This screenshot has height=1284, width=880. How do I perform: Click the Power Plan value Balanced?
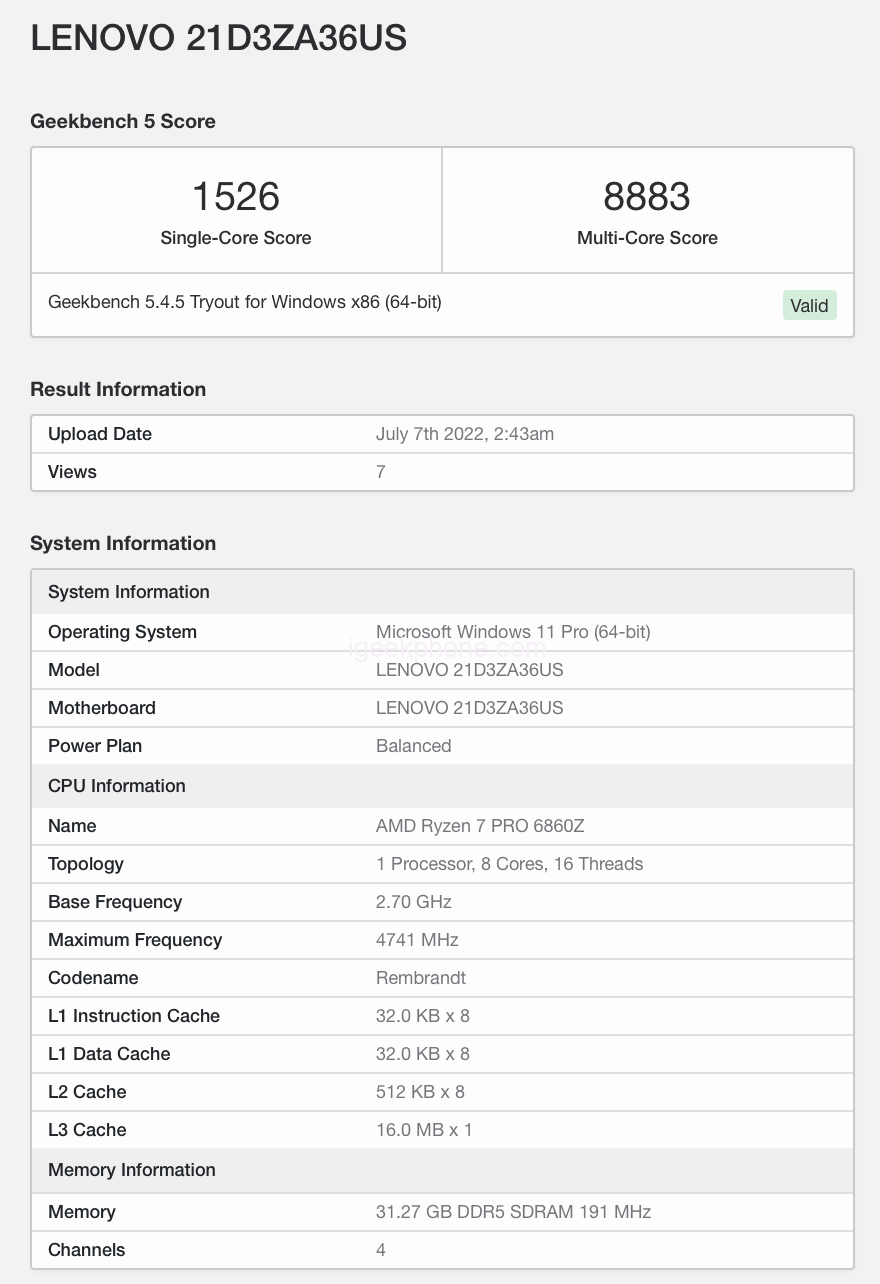(x=413, y=746)
